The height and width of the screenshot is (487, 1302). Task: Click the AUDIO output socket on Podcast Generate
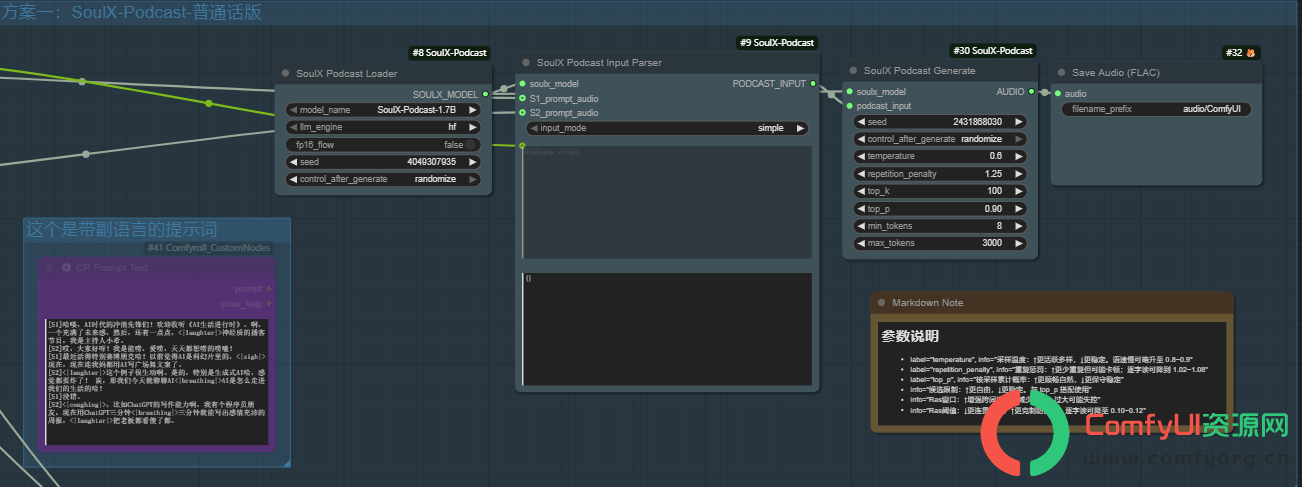coord(1032,91)
